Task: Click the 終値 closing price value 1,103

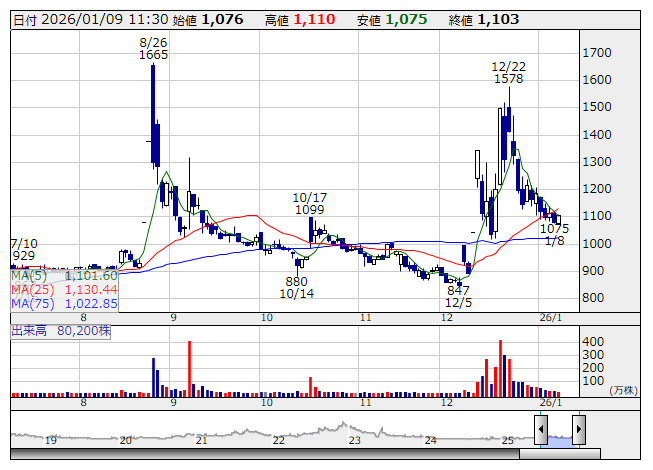Action: (x=497, y=19)
